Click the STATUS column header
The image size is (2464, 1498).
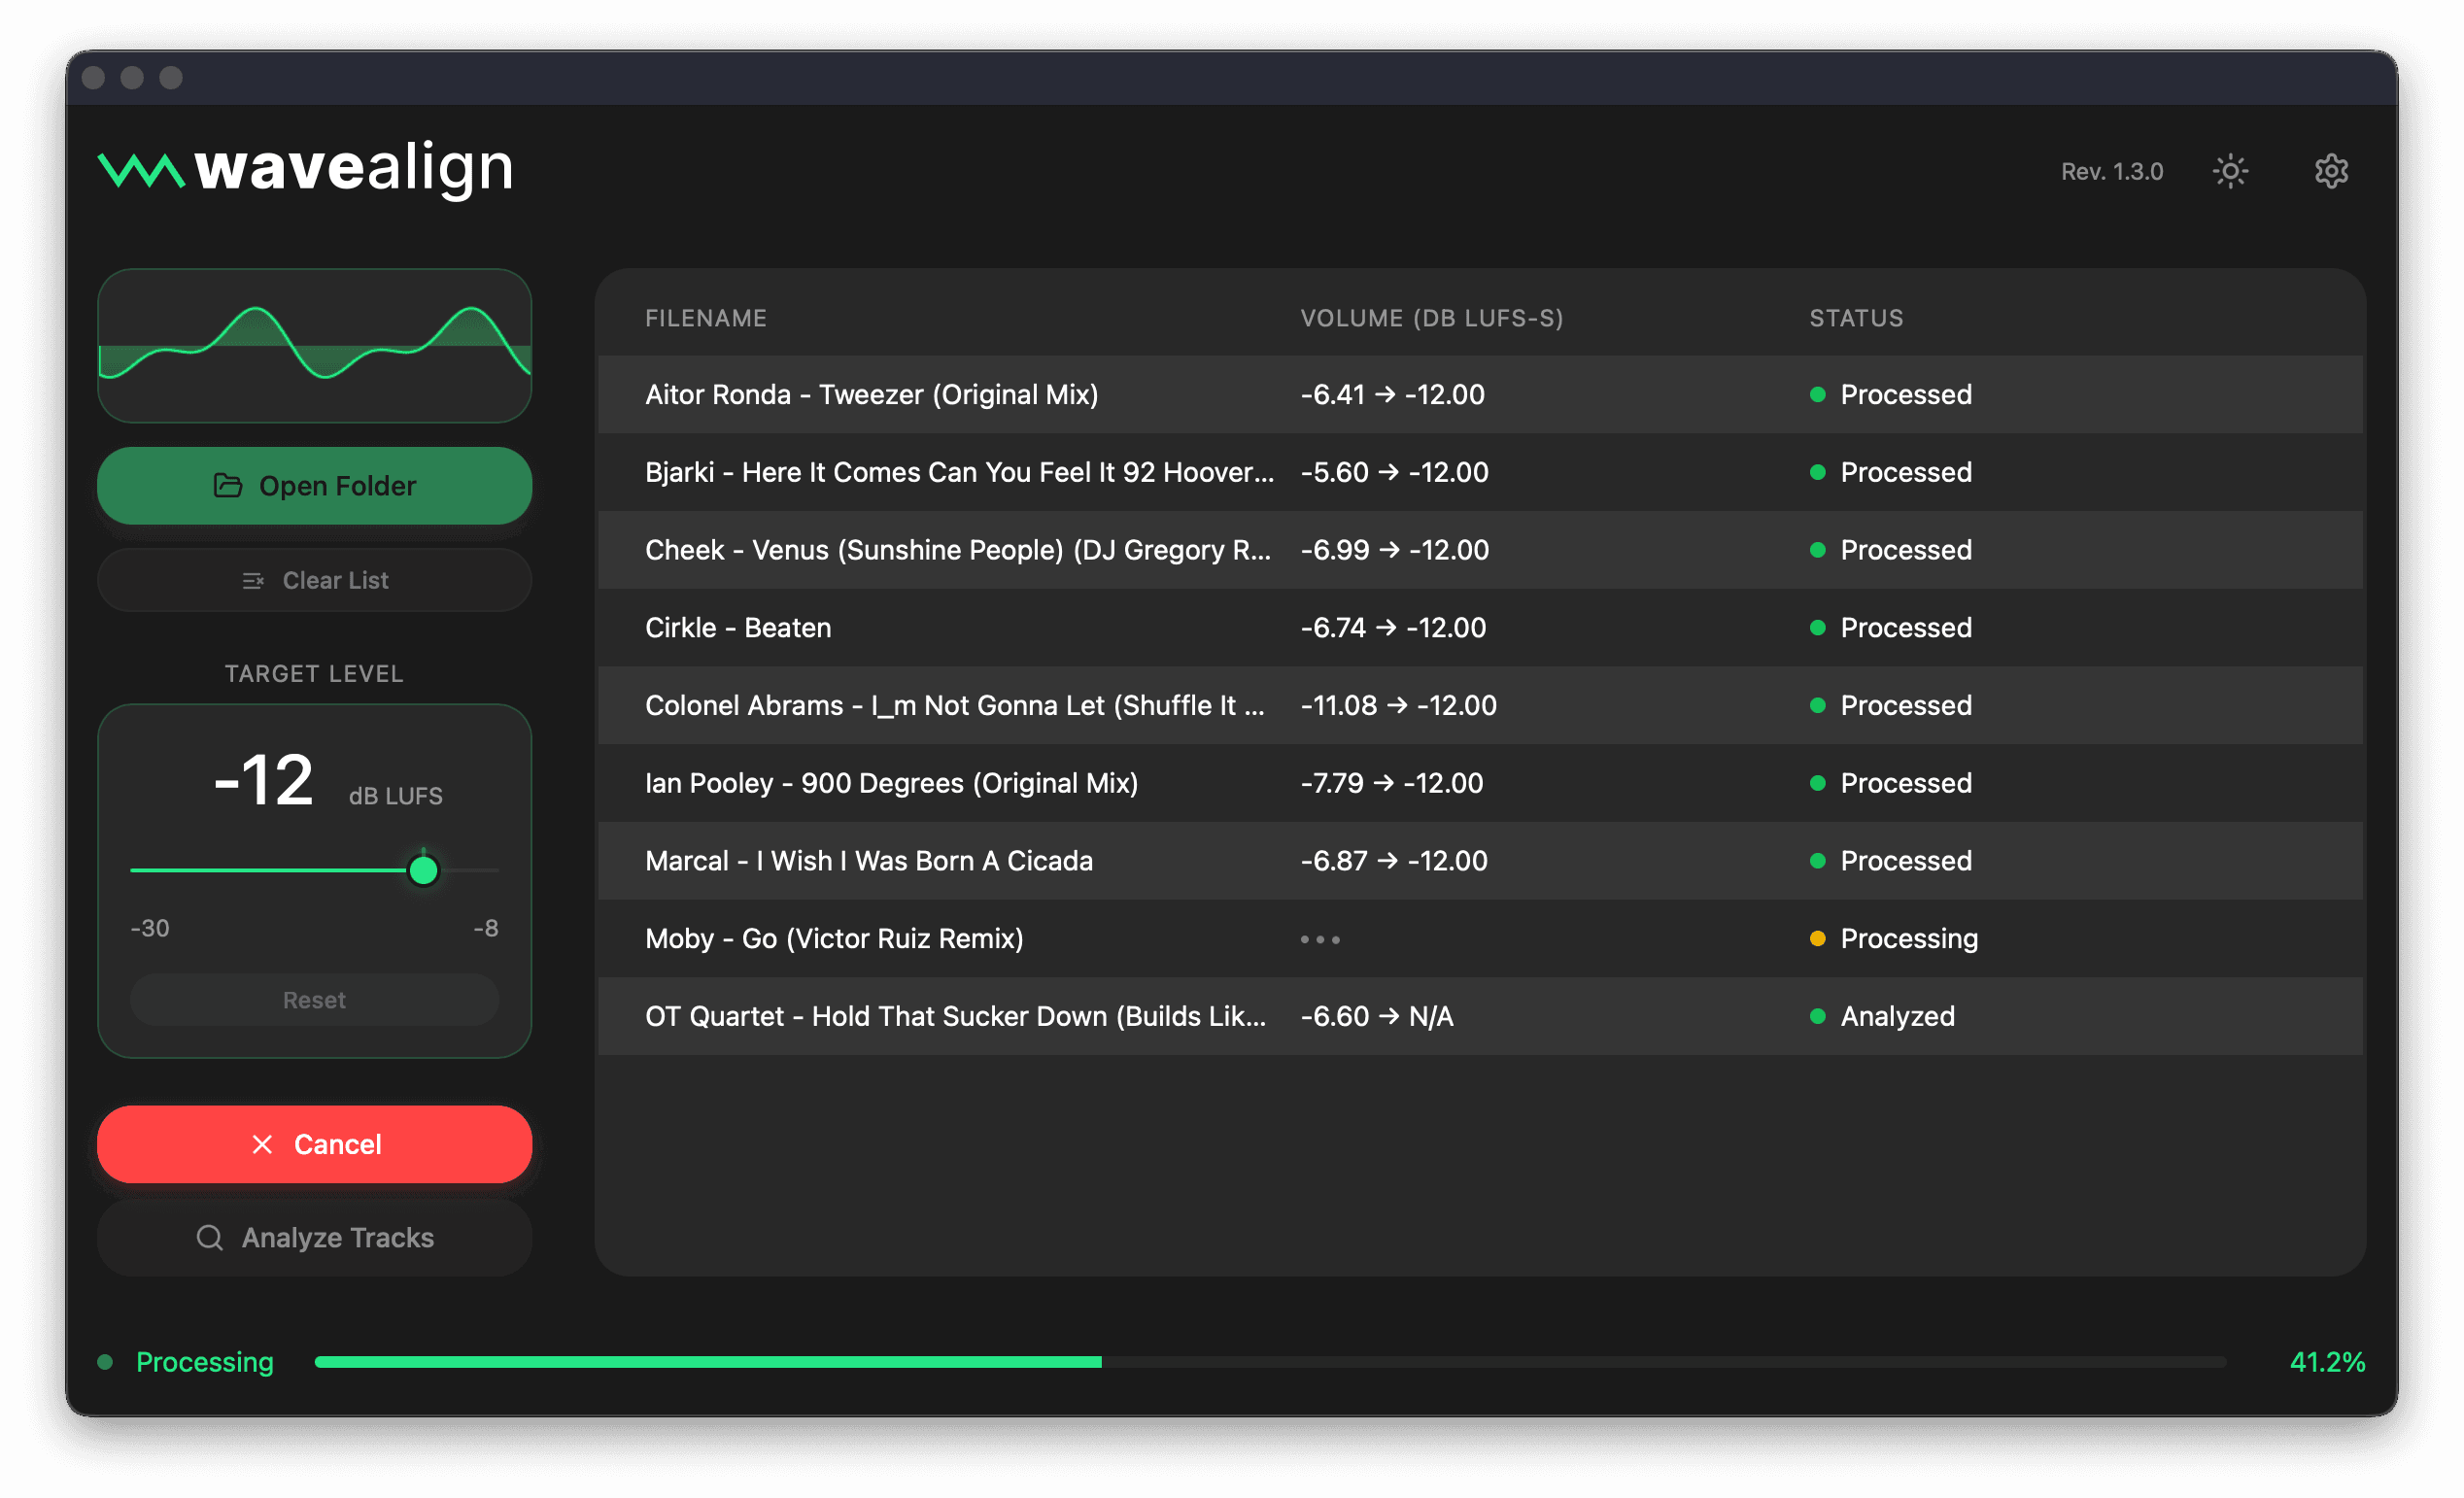click(x=1856, y=318)
